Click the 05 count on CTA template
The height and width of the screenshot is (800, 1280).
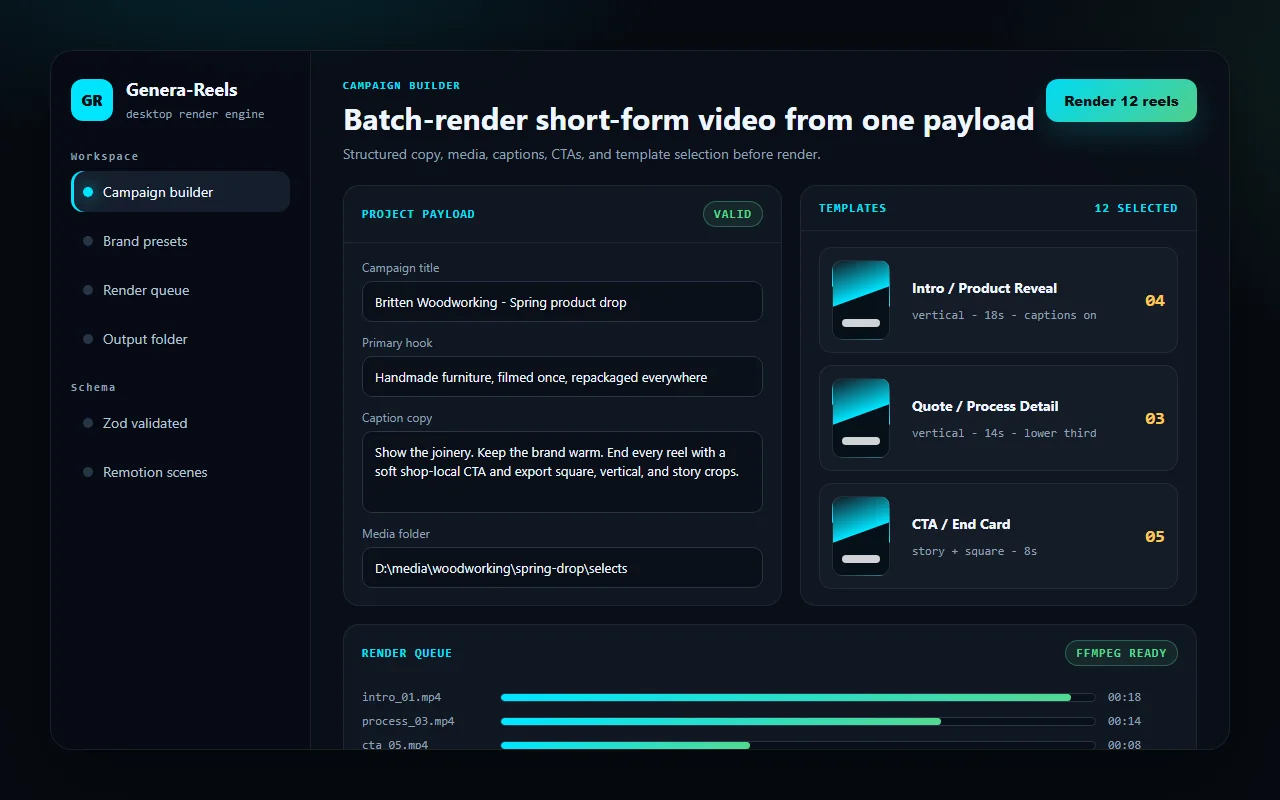click(1155, 537)
